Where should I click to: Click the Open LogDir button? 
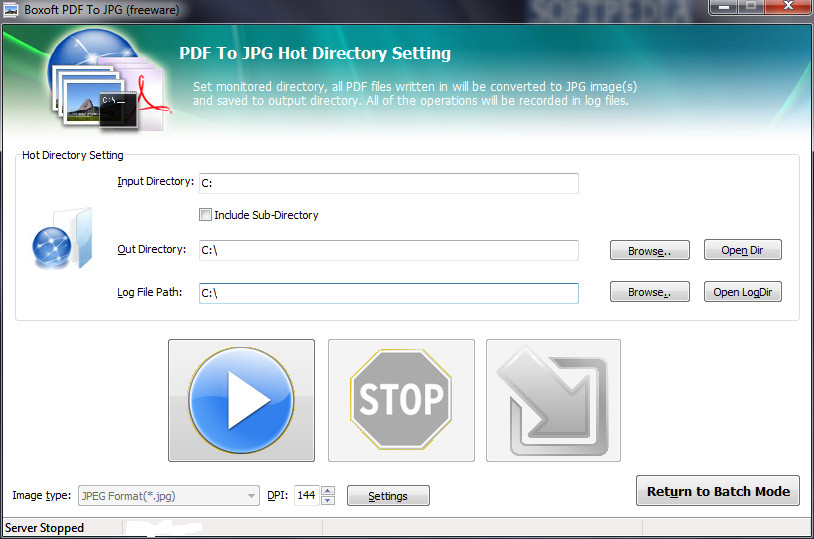click(x=742, y=292)
